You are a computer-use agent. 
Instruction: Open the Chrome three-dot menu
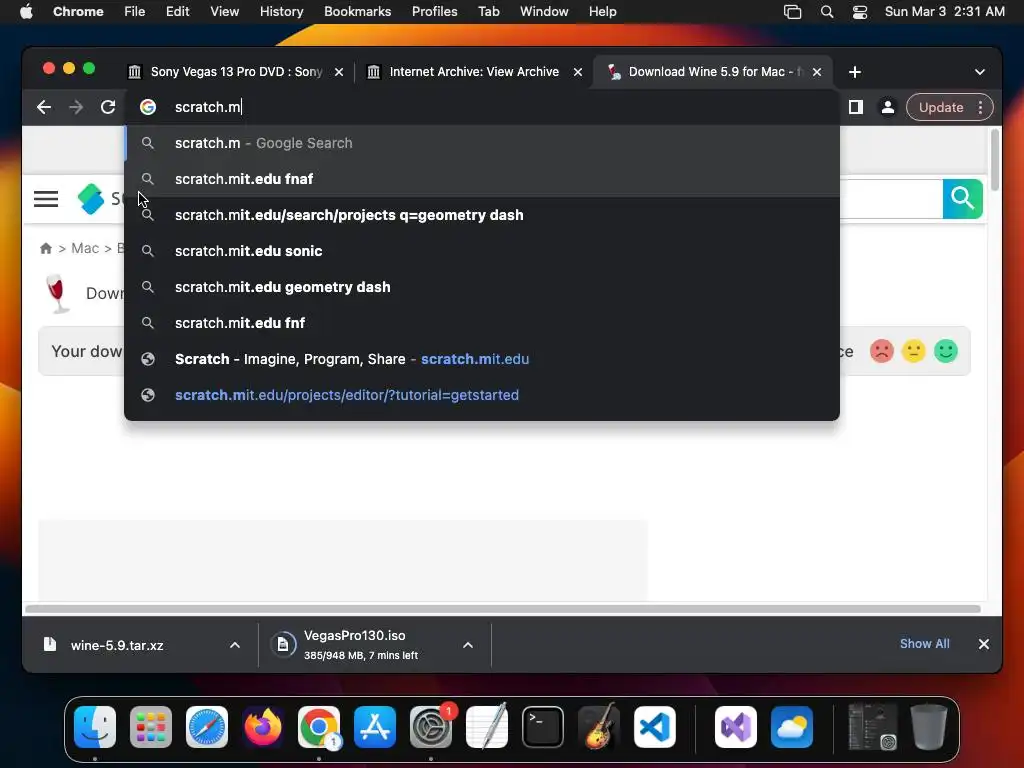[980, 107]
